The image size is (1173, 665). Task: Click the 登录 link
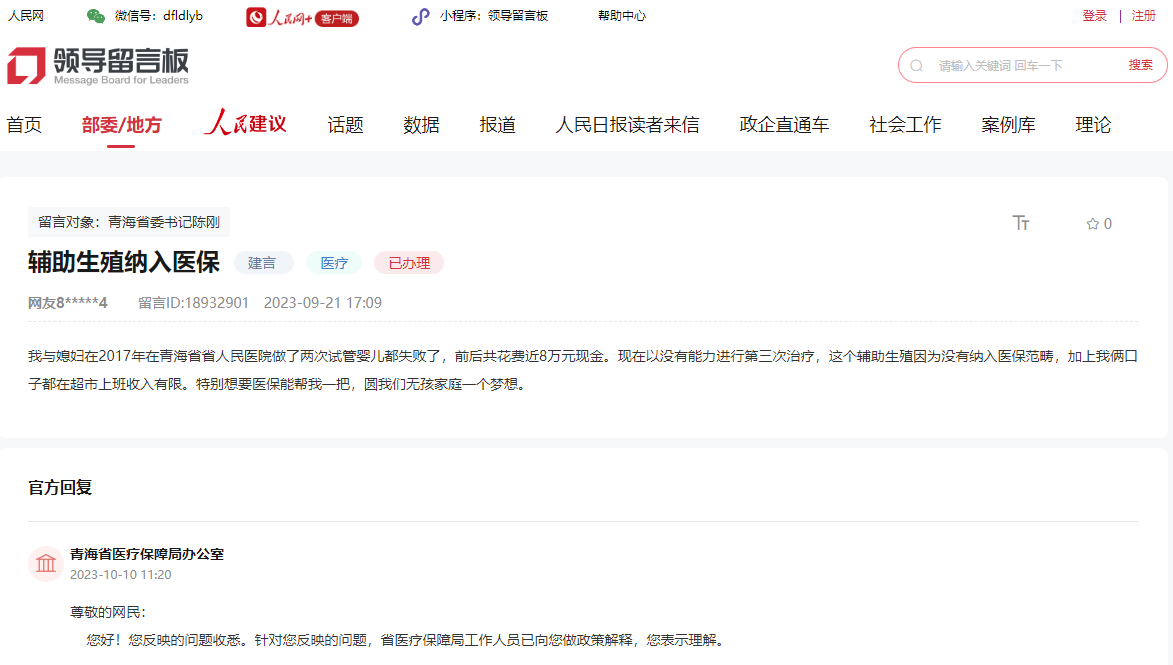click(x=1094, y=15)
